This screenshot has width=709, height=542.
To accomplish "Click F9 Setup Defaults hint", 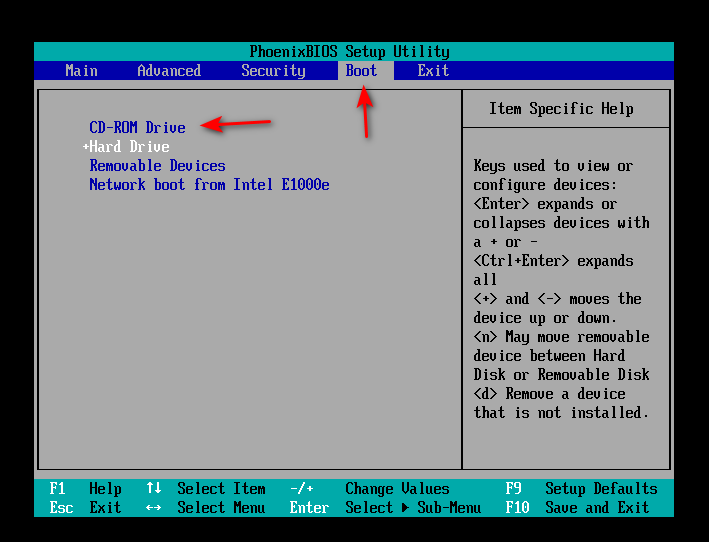I will pos(581,488).
